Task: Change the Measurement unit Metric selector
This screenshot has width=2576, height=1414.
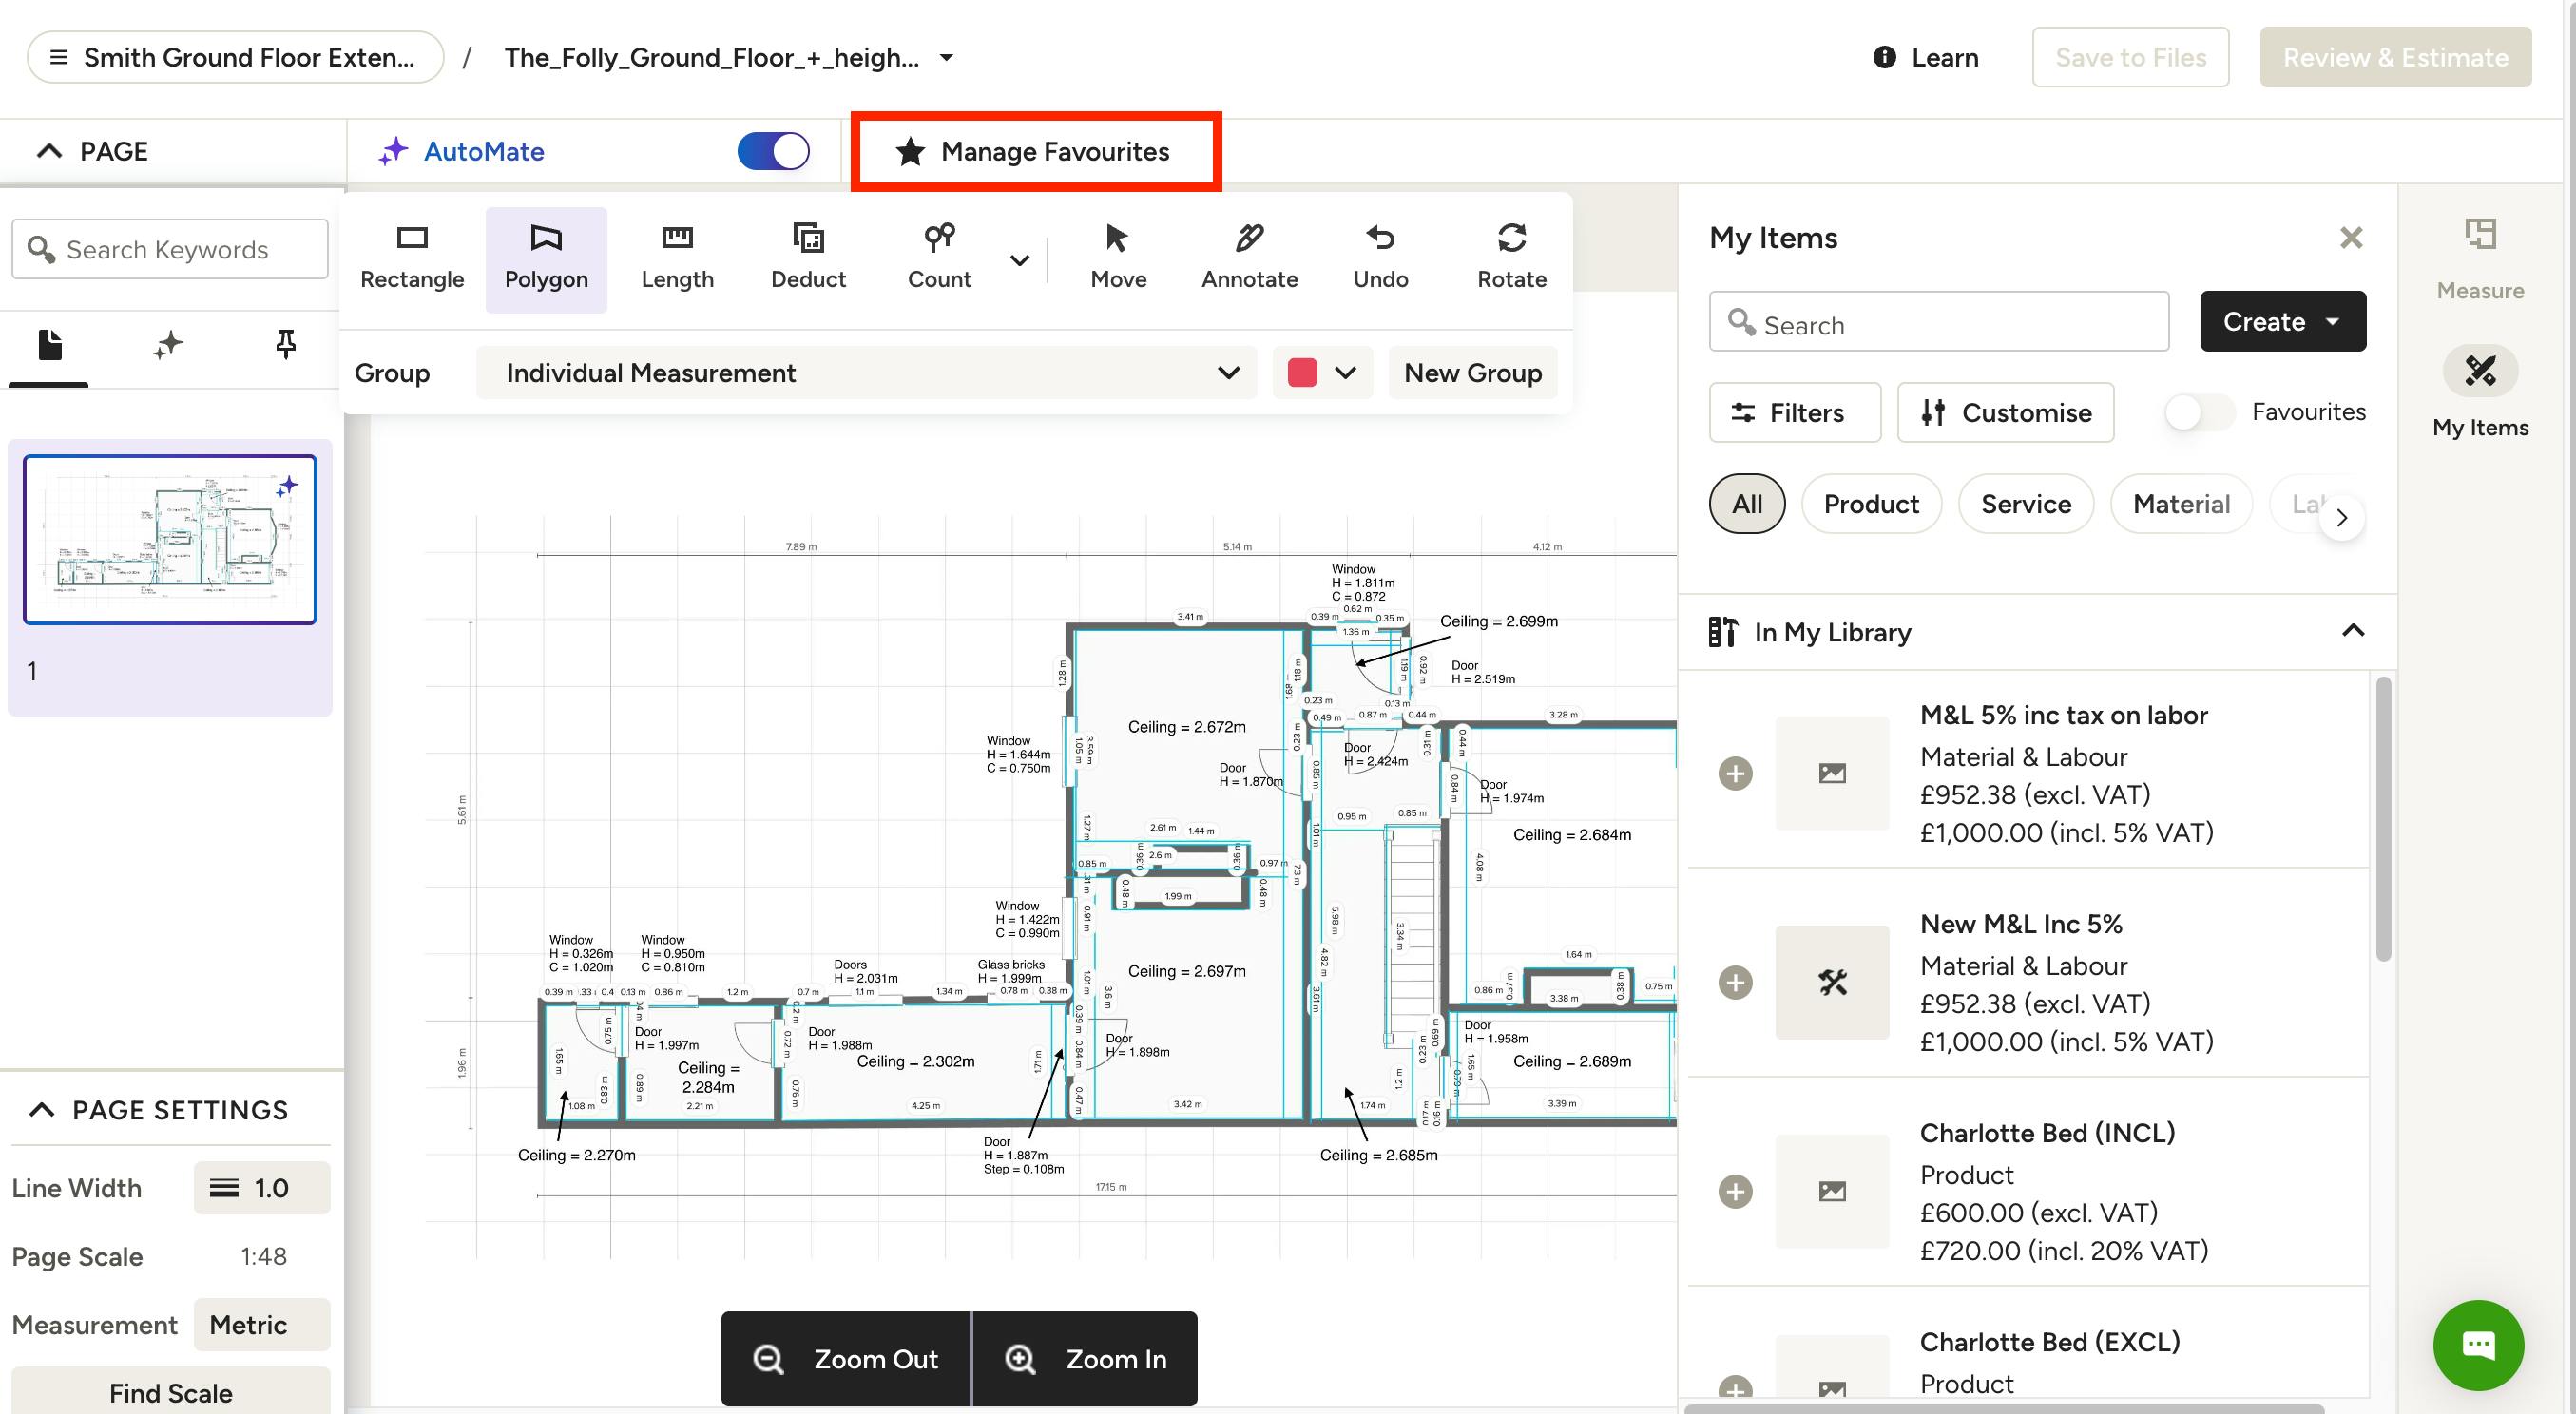Action: coord(262,1325)
